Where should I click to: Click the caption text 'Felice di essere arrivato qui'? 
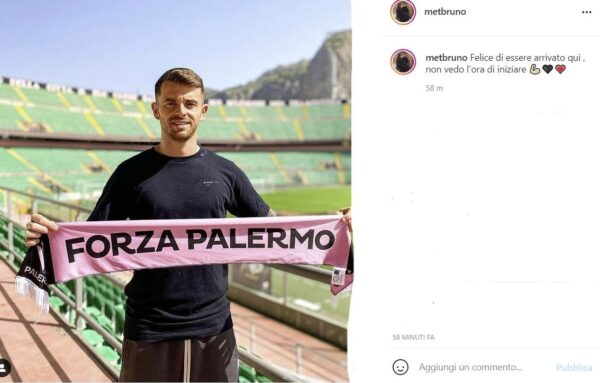(x=525, y=58)
